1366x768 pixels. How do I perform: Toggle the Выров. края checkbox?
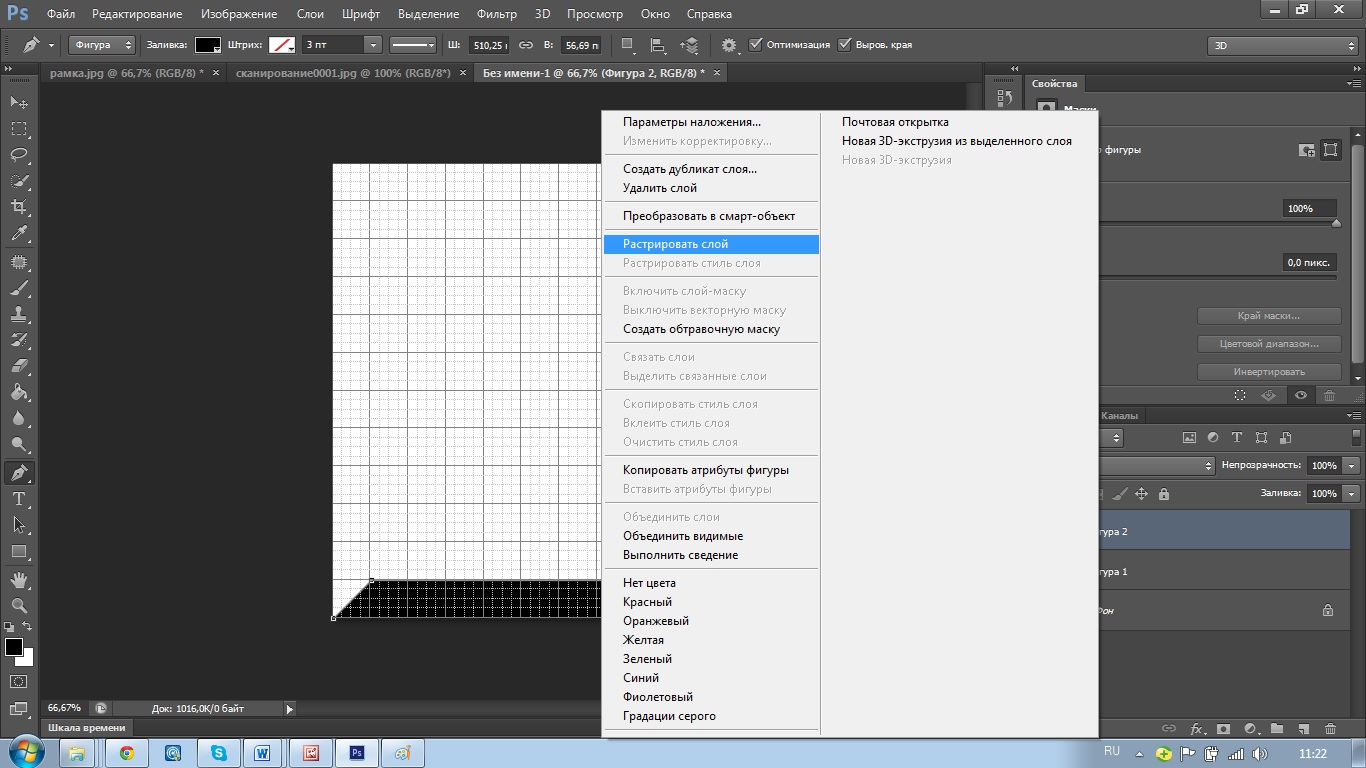845,45
